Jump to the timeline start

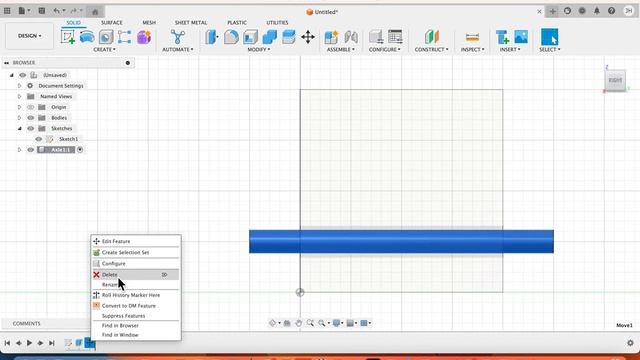coord(7,343)
